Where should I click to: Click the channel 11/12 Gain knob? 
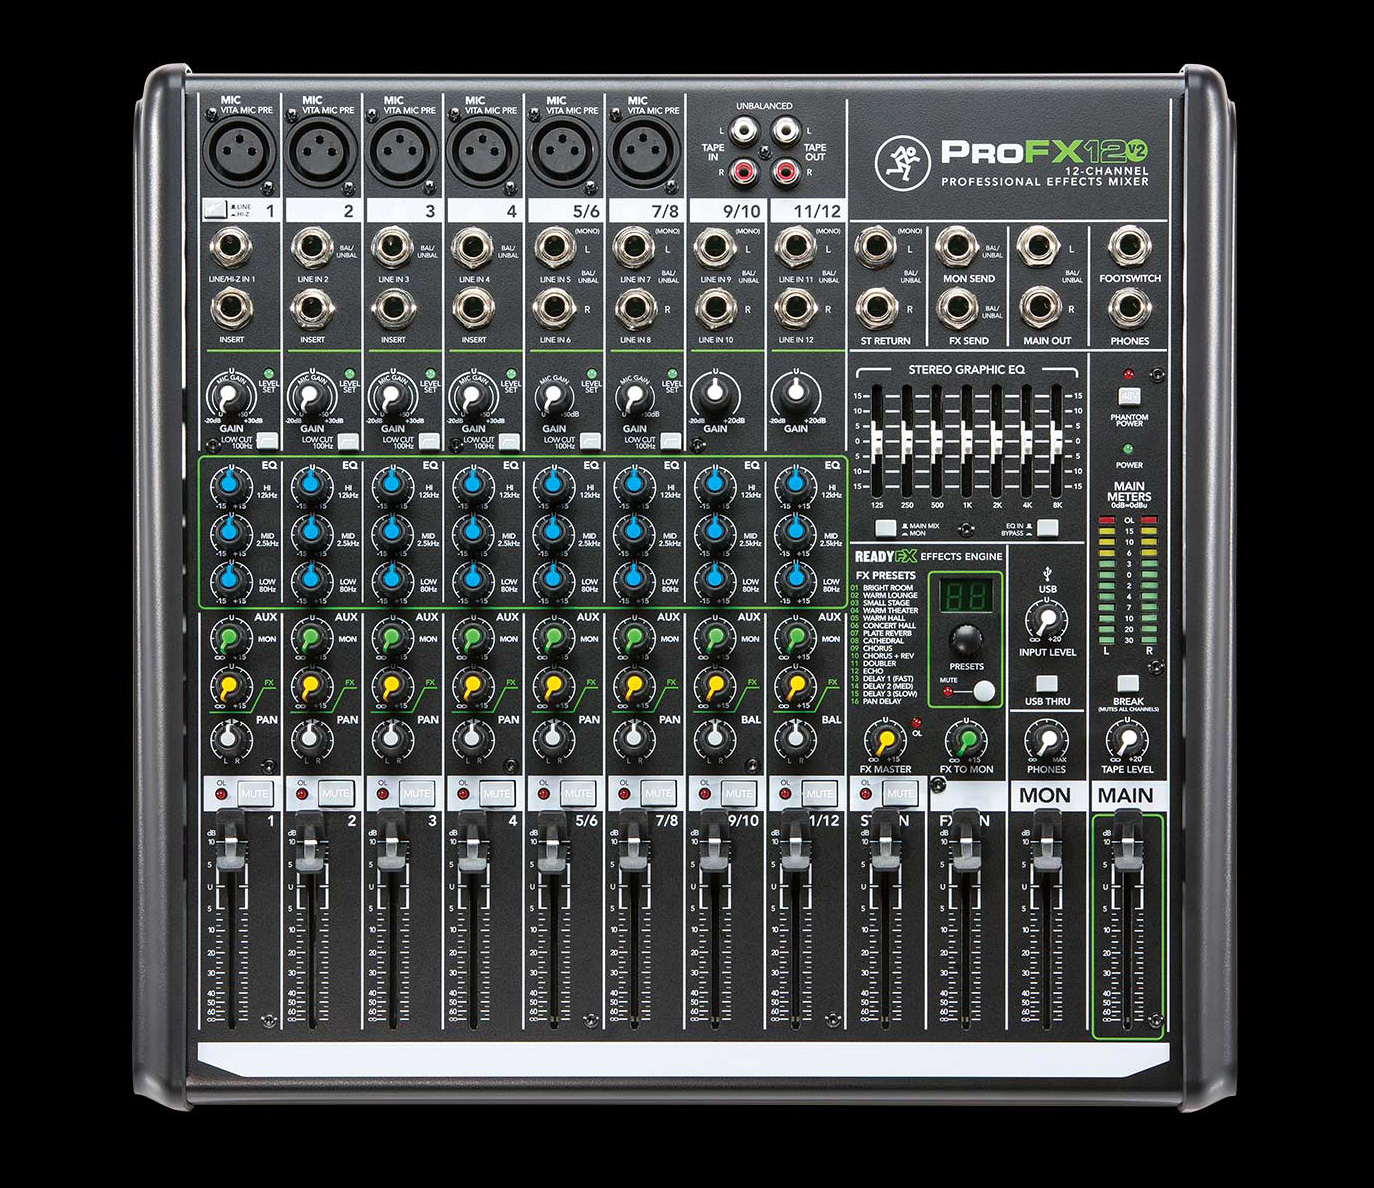pyautogui.click(x=796, y=394)
